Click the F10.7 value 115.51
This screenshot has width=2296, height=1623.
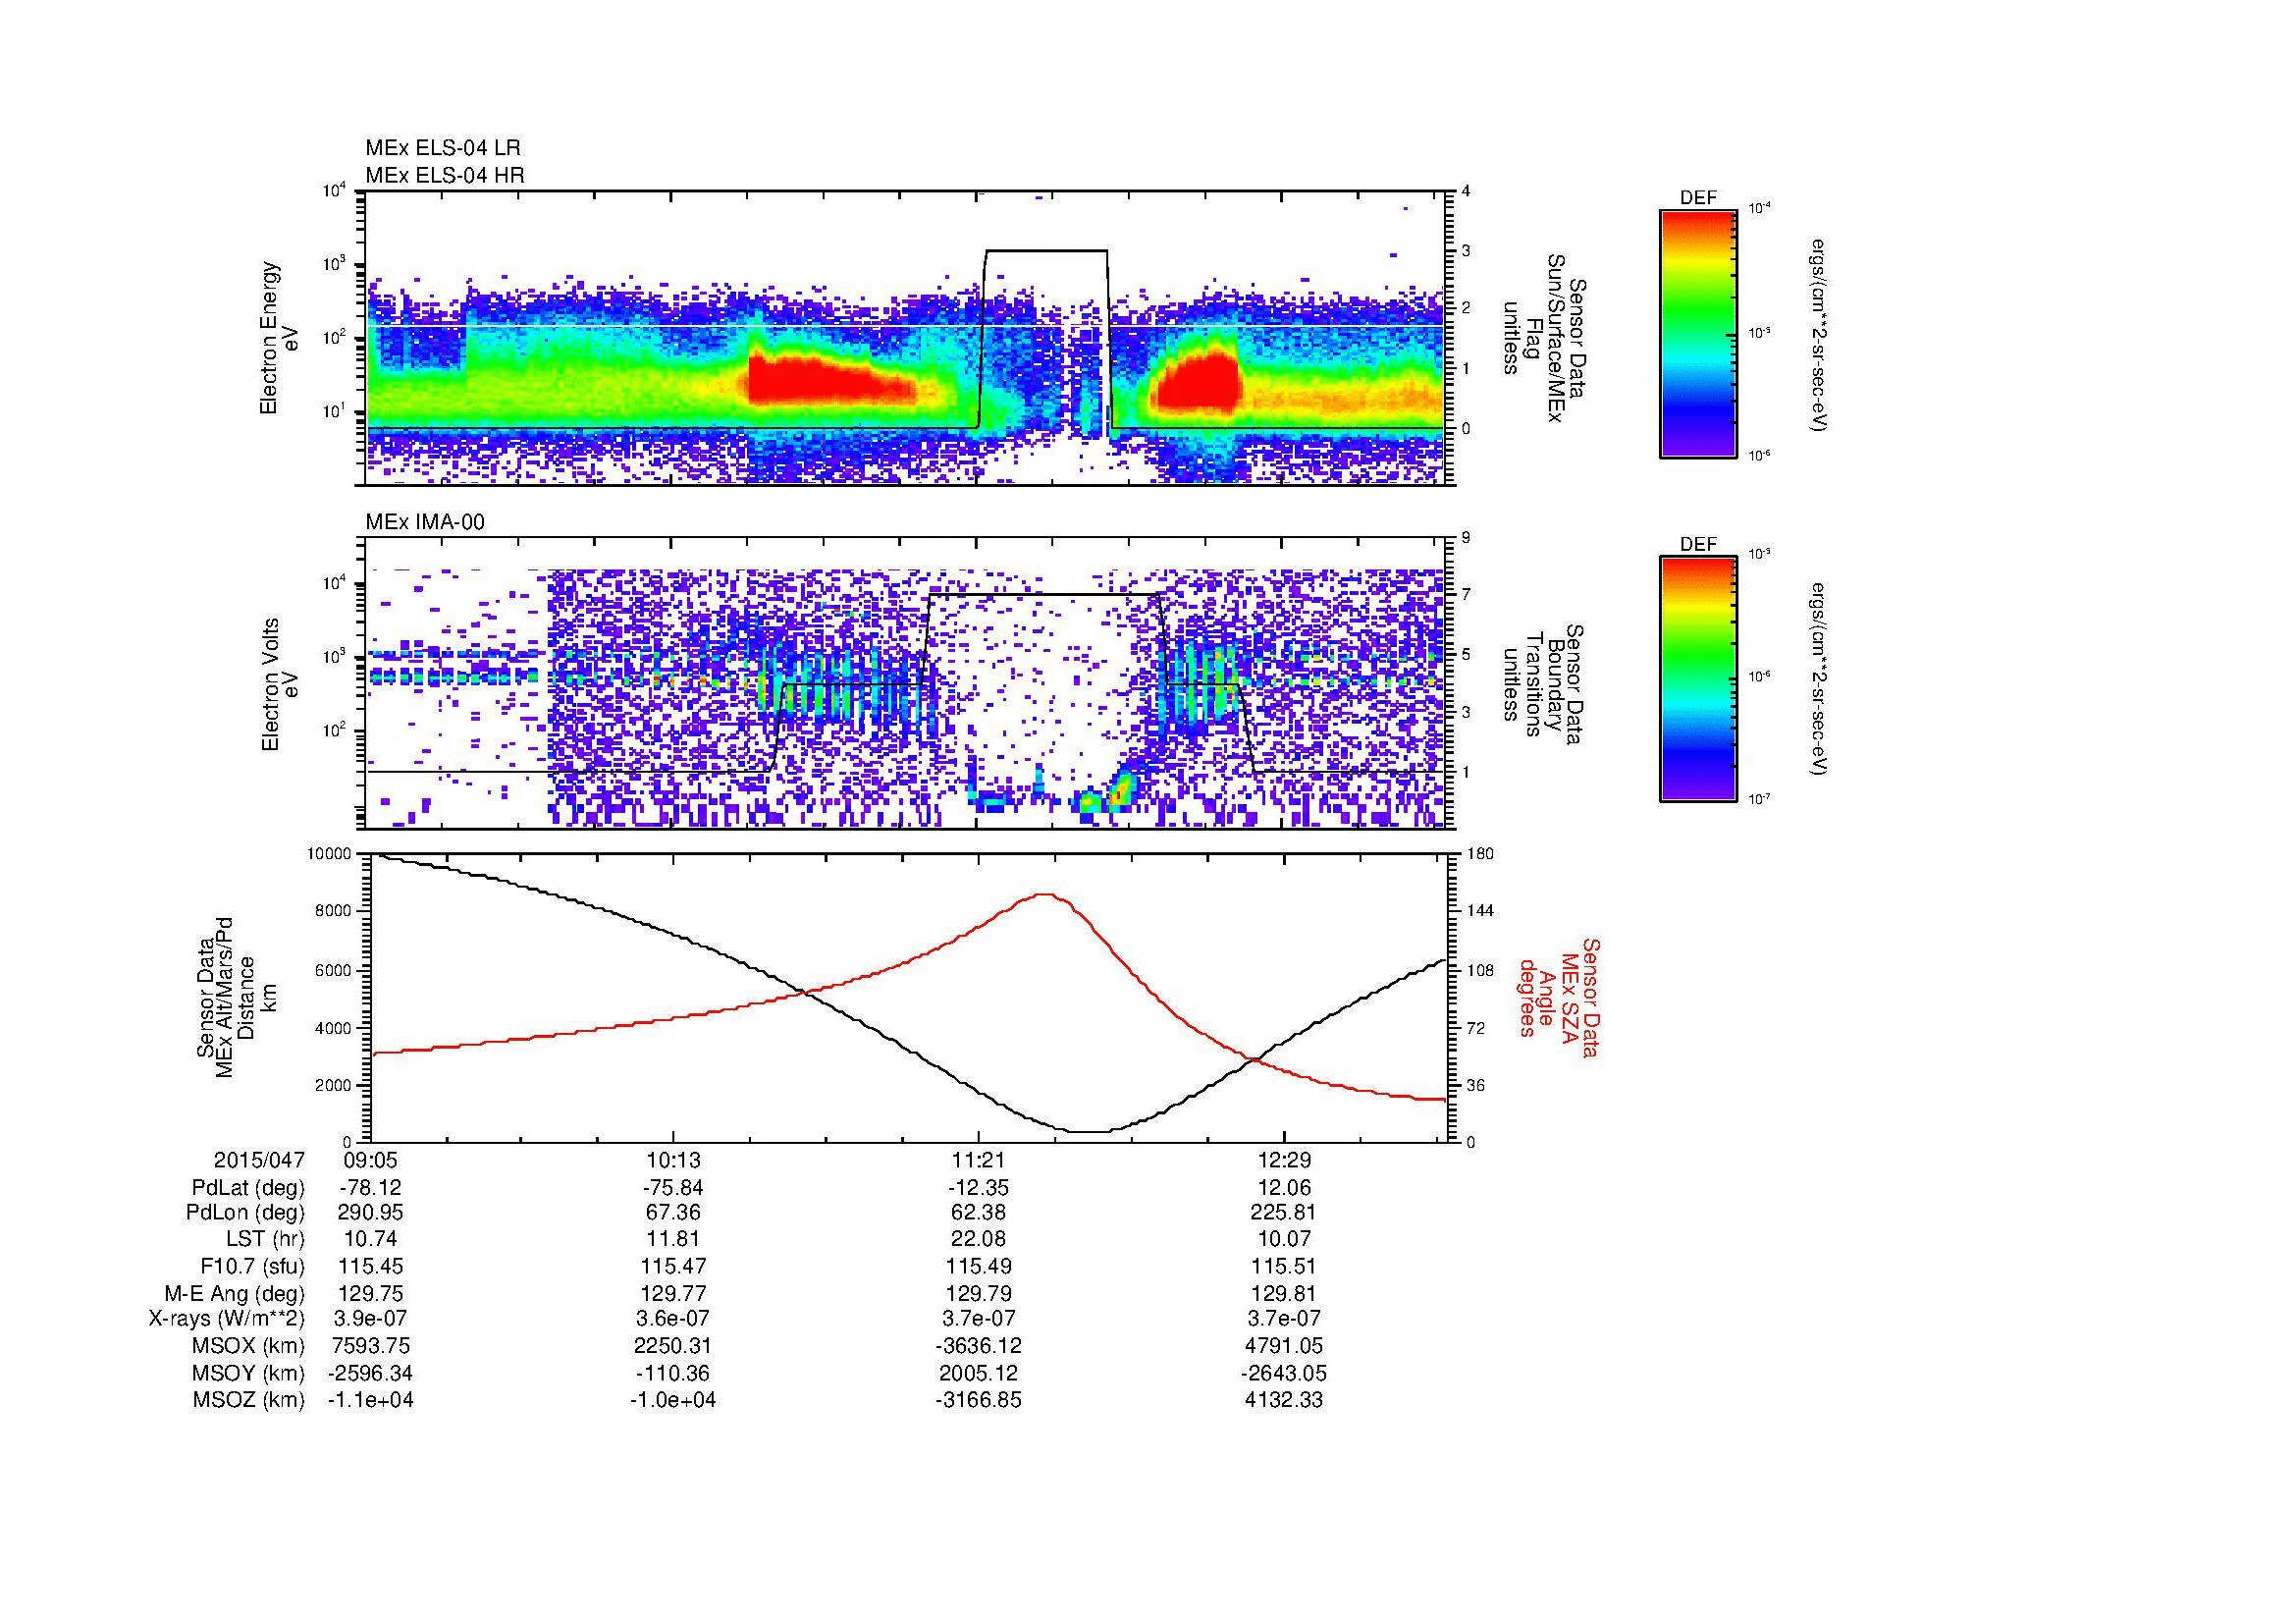point(1283,1267)
